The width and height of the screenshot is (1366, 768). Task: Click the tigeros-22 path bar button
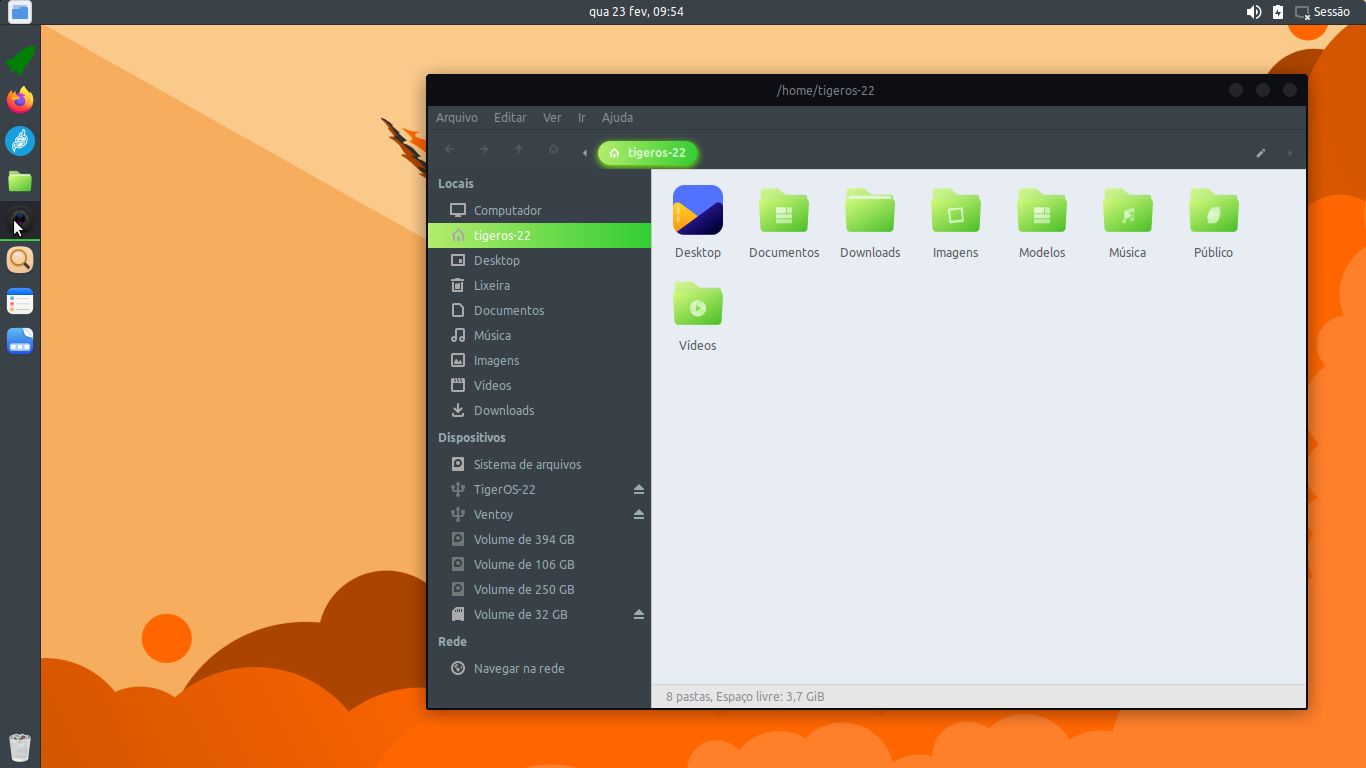pos(648,153)
